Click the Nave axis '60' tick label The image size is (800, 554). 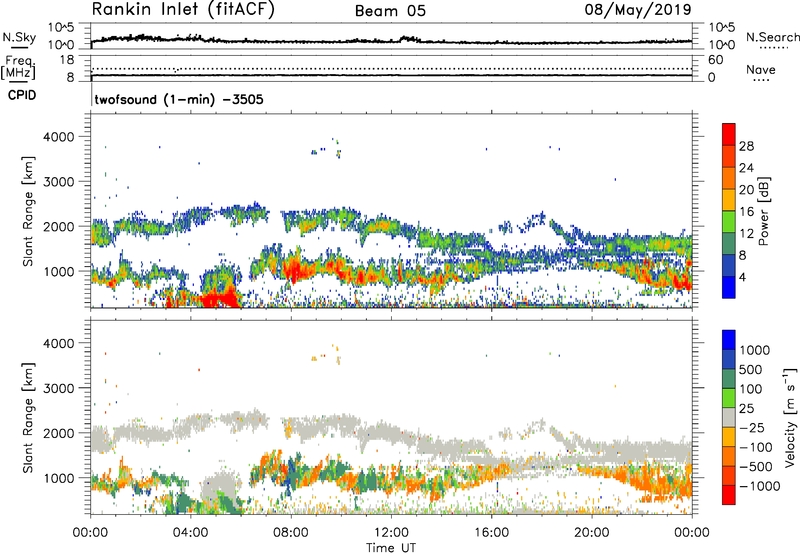716,60
